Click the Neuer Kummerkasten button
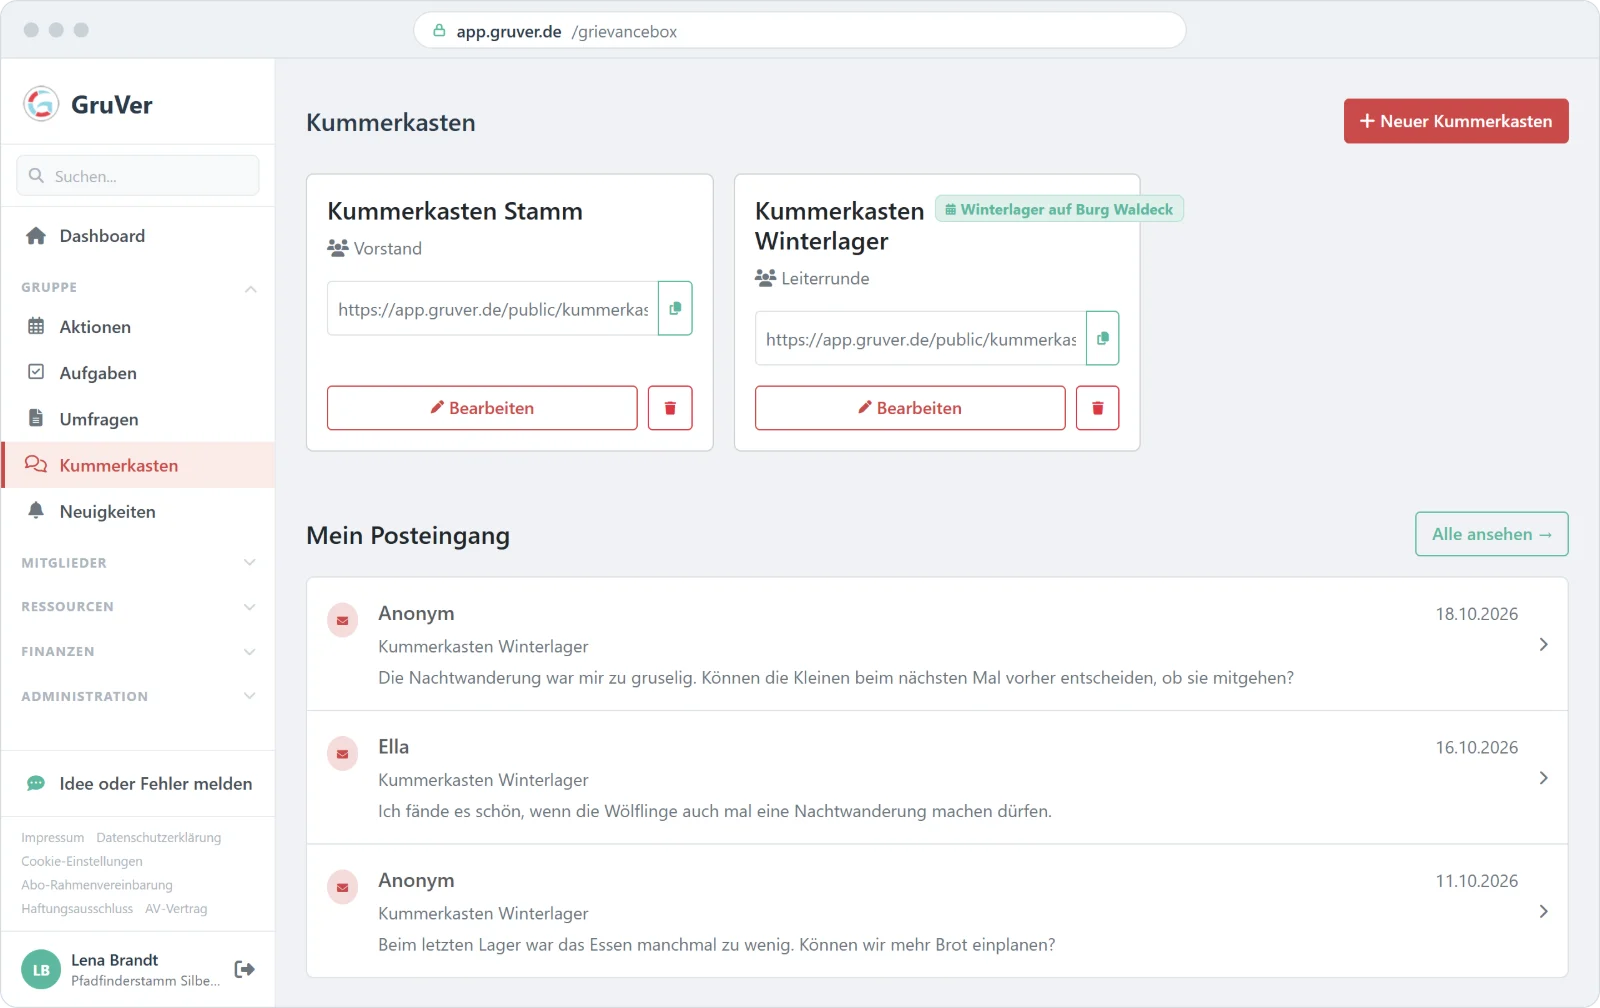The image size is (1600, 1008). pos(1456,121)
